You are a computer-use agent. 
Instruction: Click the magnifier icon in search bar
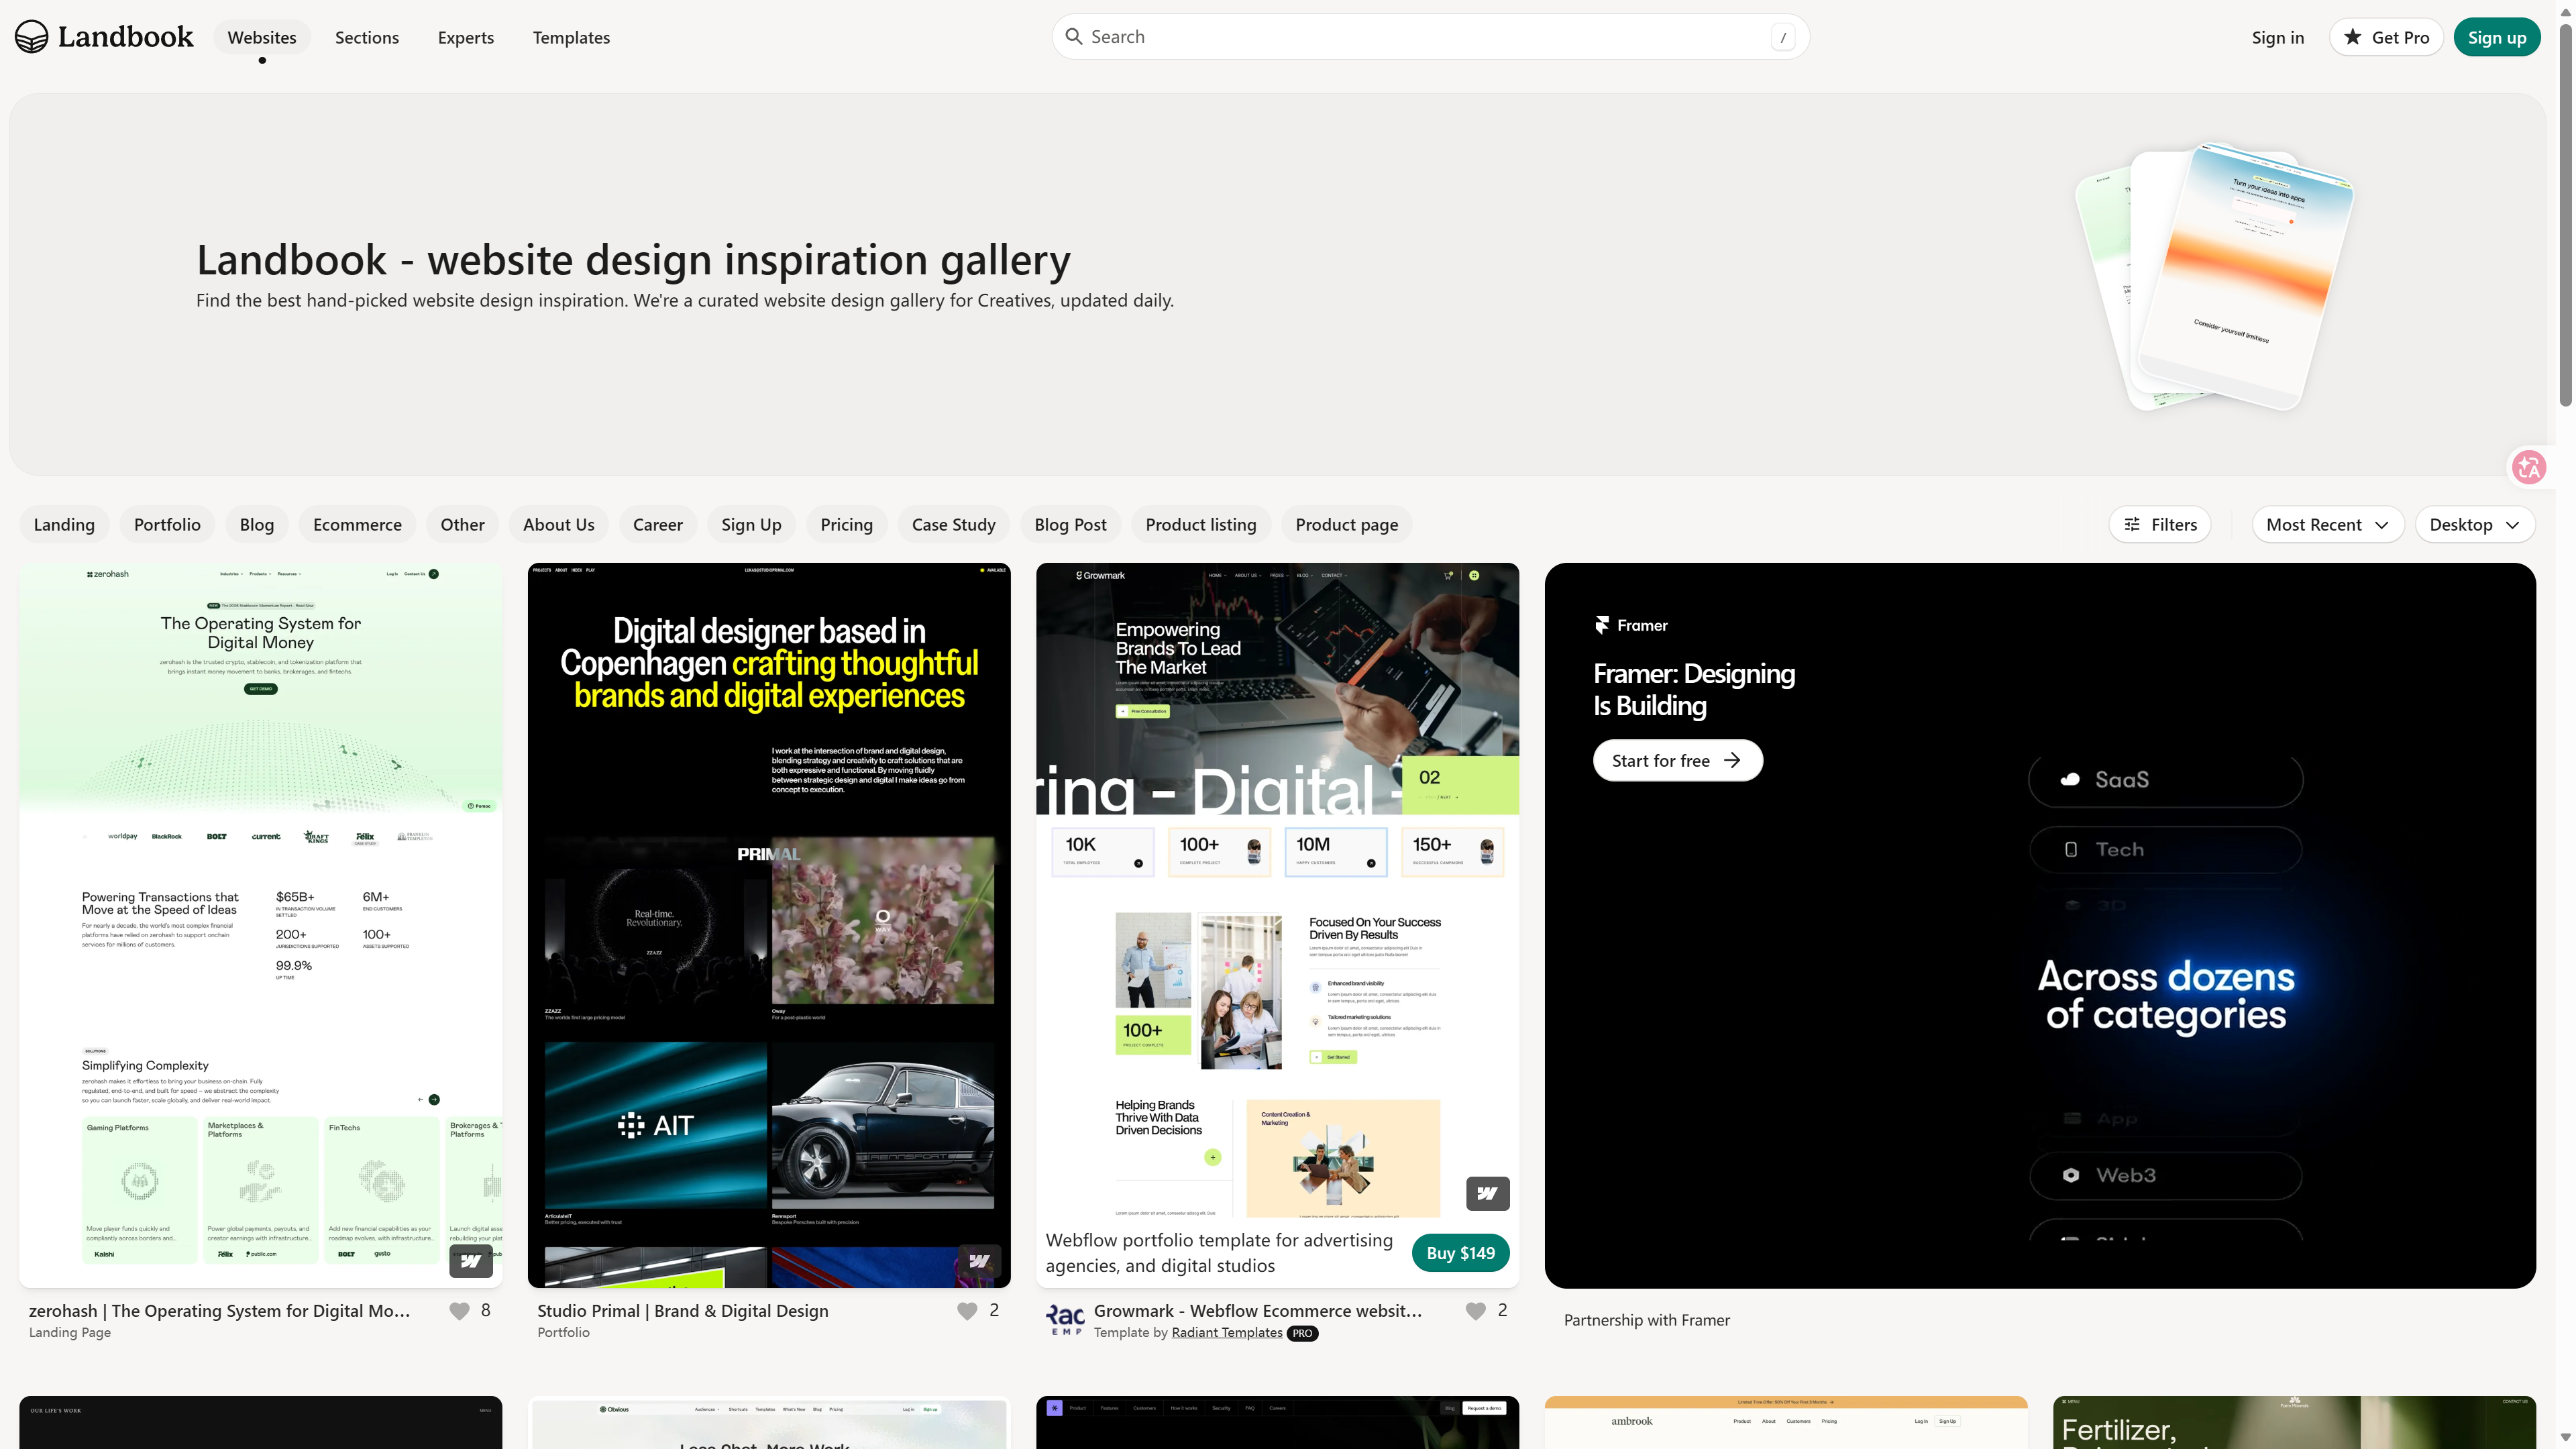(x=1073, y=37)
